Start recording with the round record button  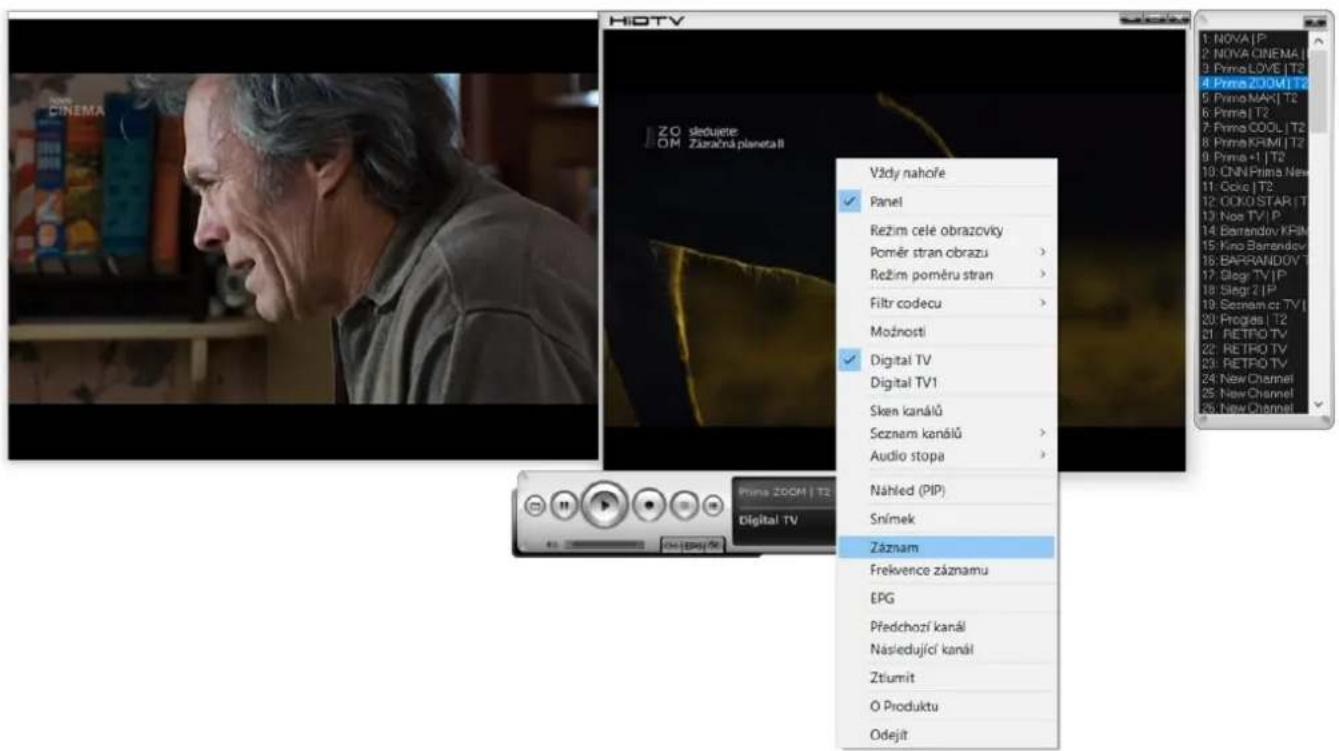(648, 506)
